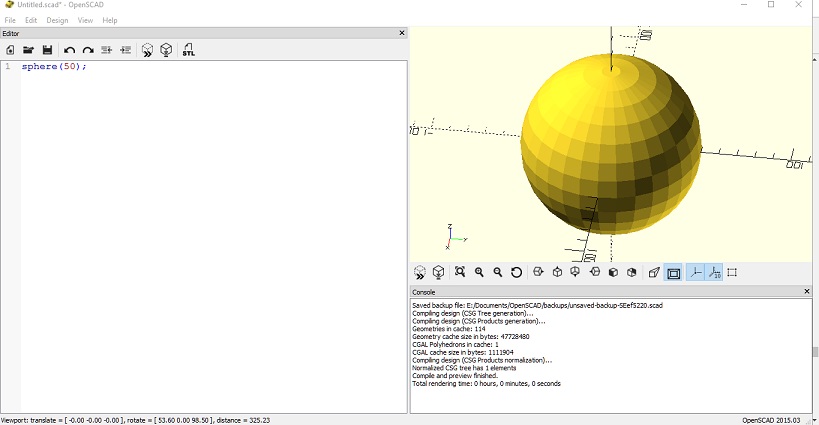This screenshot has width=819, height=425.
Task: Select the Top view cube icon
Action: tap(557, 272)
